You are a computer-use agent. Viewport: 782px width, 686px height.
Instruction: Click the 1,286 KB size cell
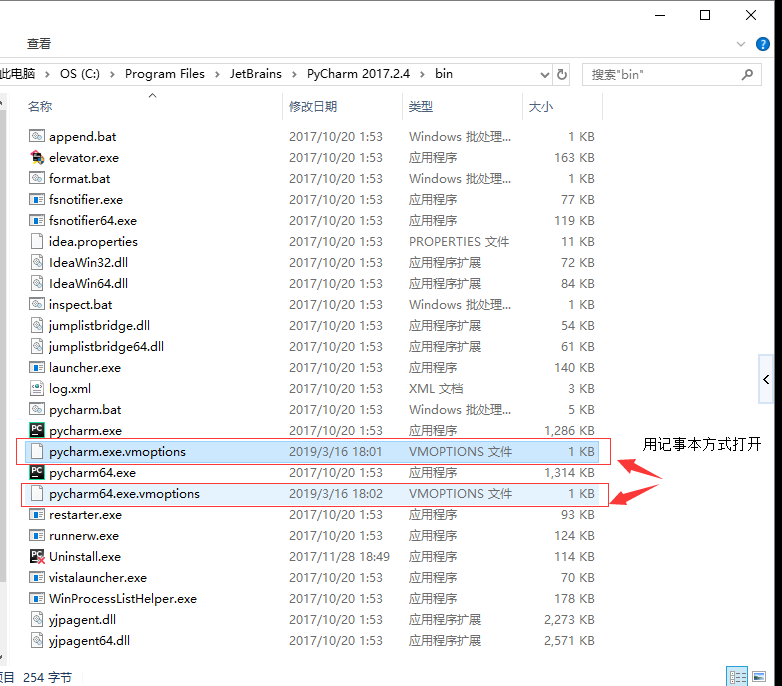click(x=569, y=431)
